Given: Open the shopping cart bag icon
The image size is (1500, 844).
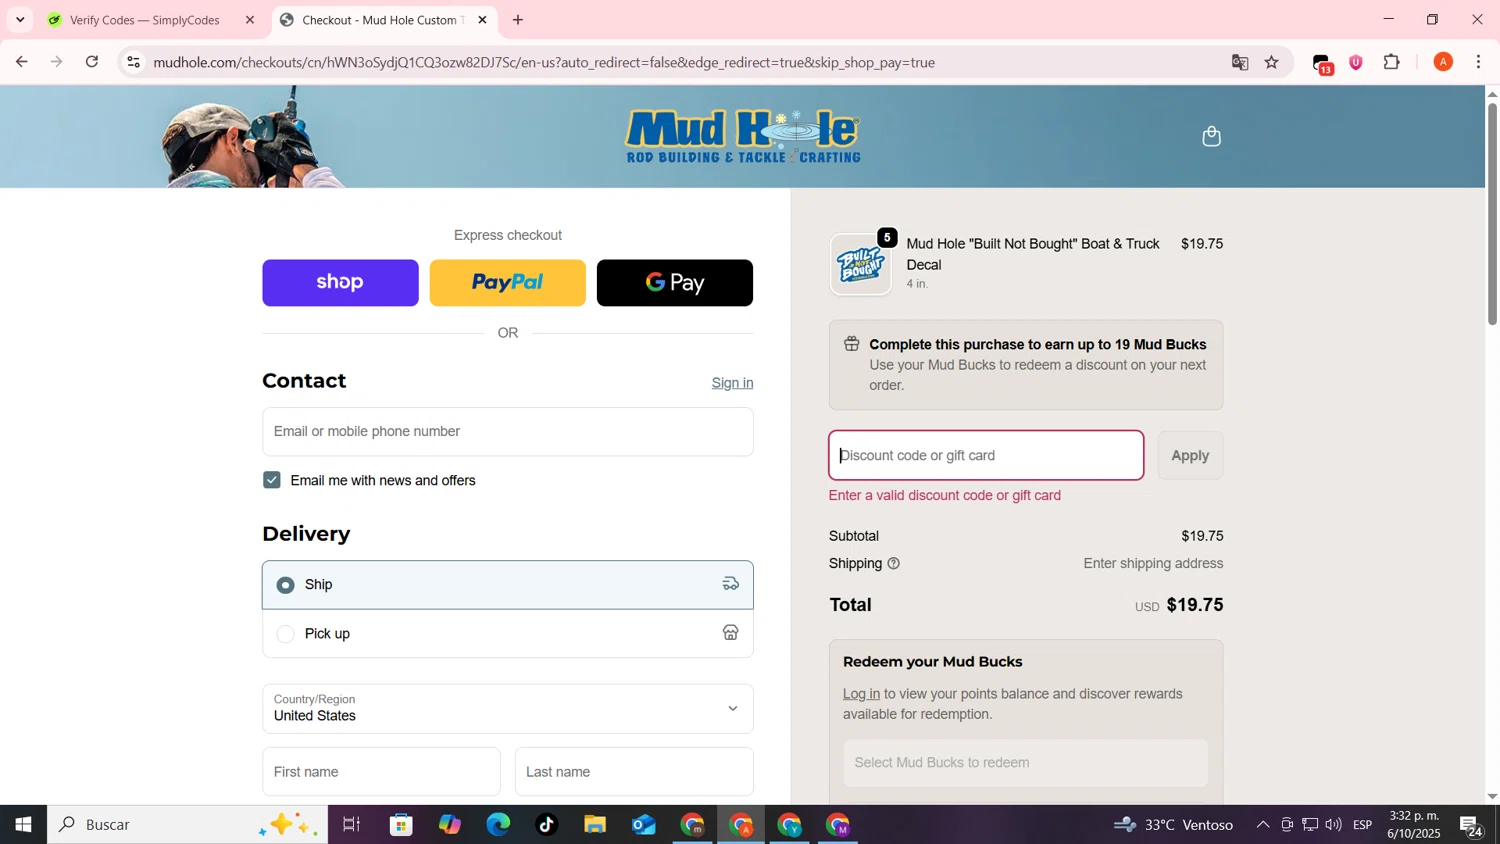Looking at the screenshot, I should 1211,136.
